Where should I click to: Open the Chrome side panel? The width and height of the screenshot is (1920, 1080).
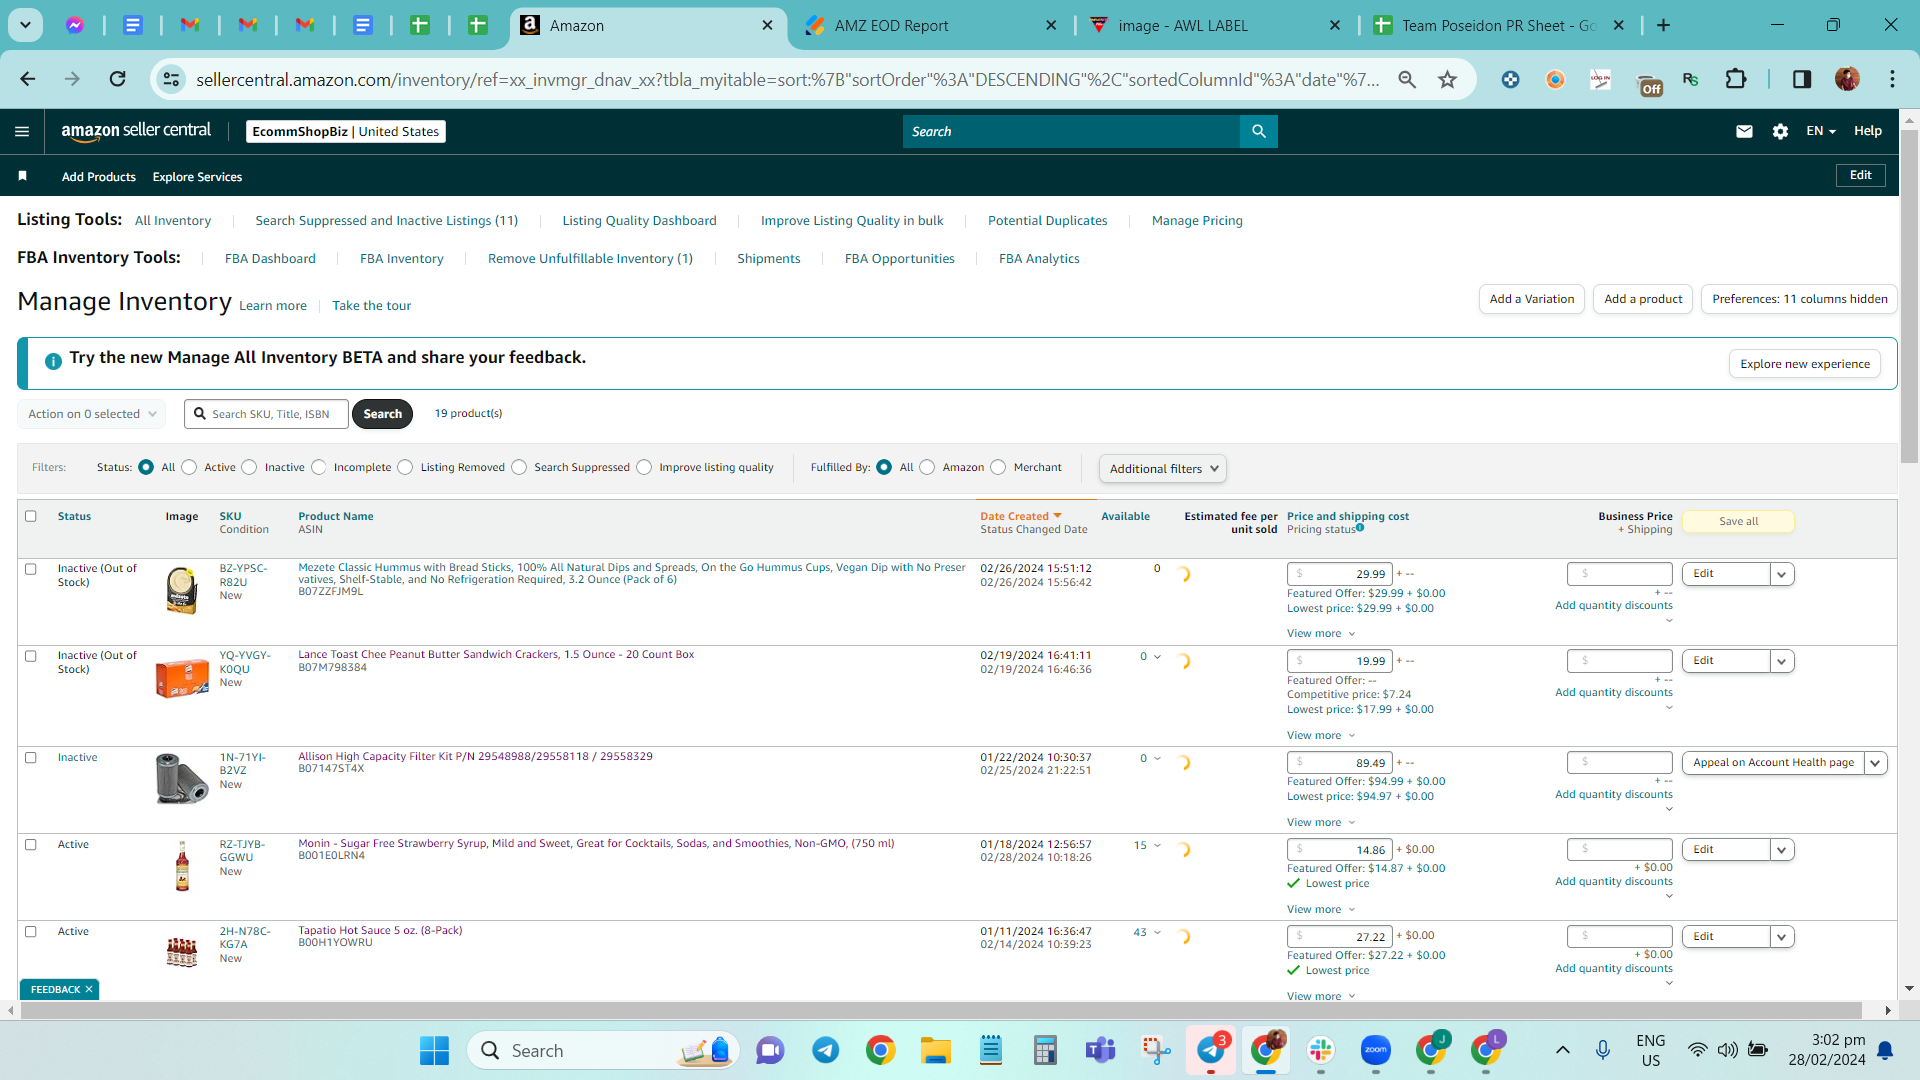pos(1801,79)
